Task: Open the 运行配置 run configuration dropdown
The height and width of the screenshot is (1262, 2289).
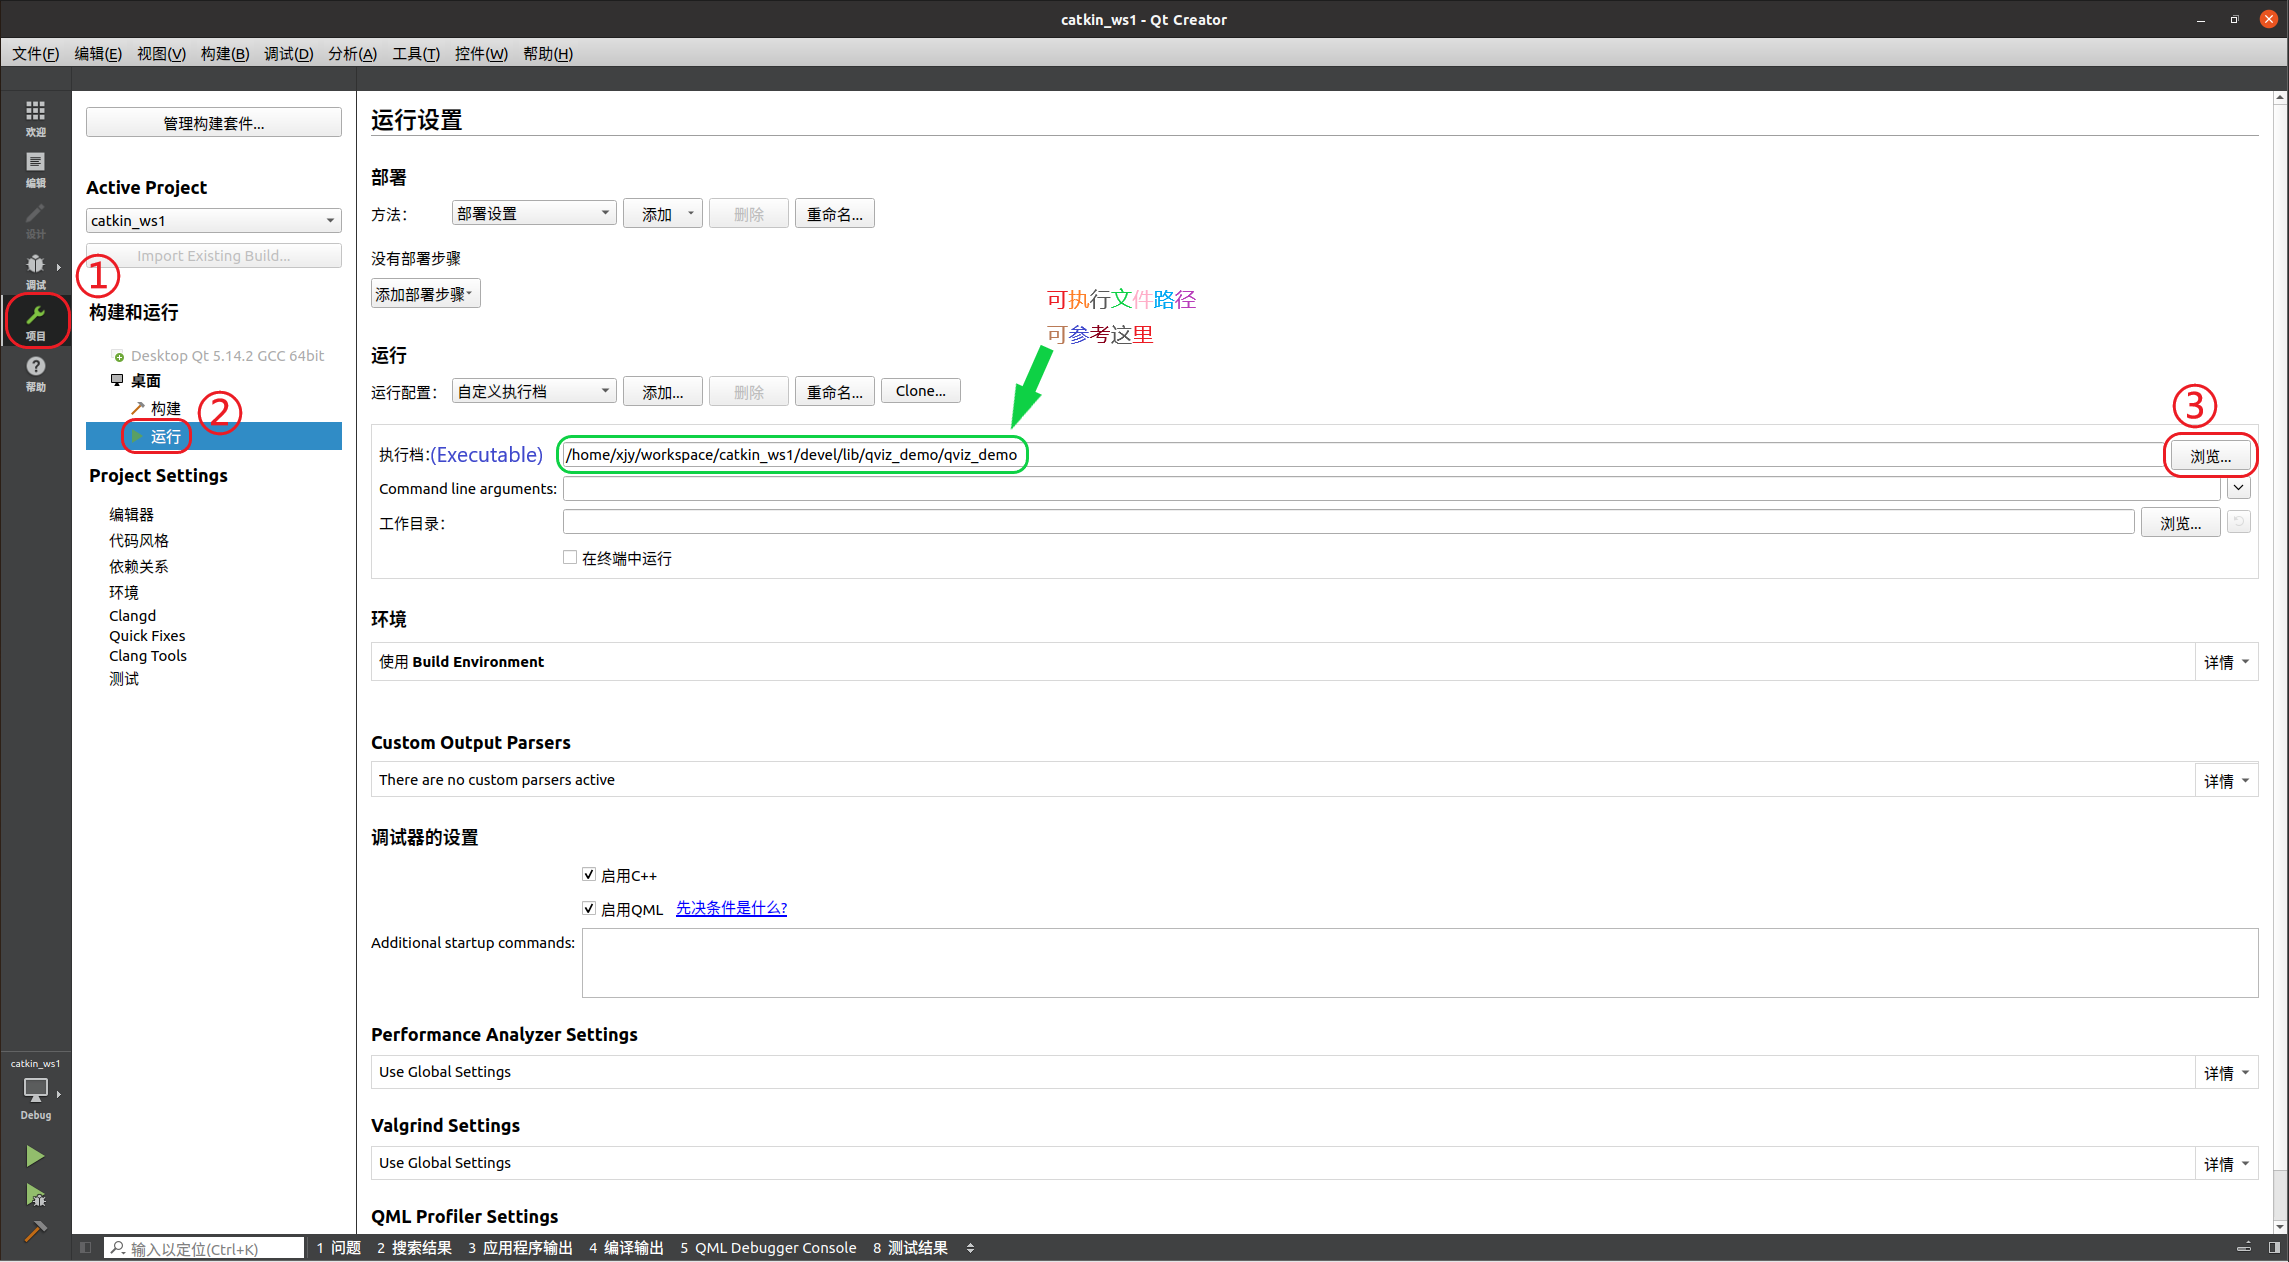Action: pos(533,391)
